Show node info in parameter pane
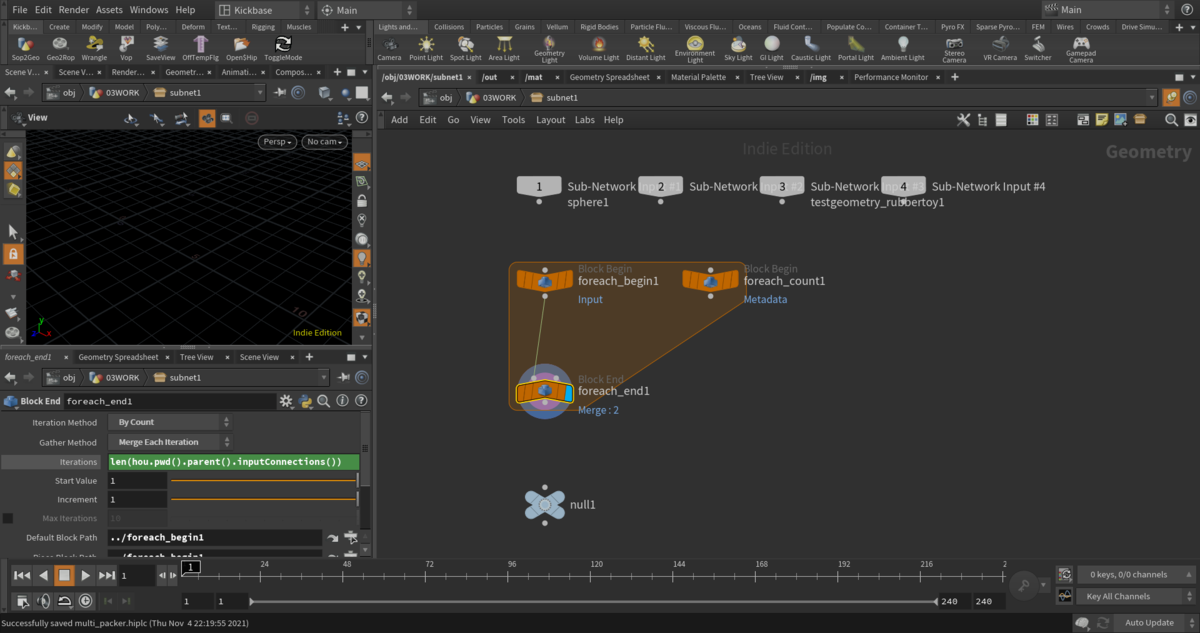 click(x=343, y=401)
